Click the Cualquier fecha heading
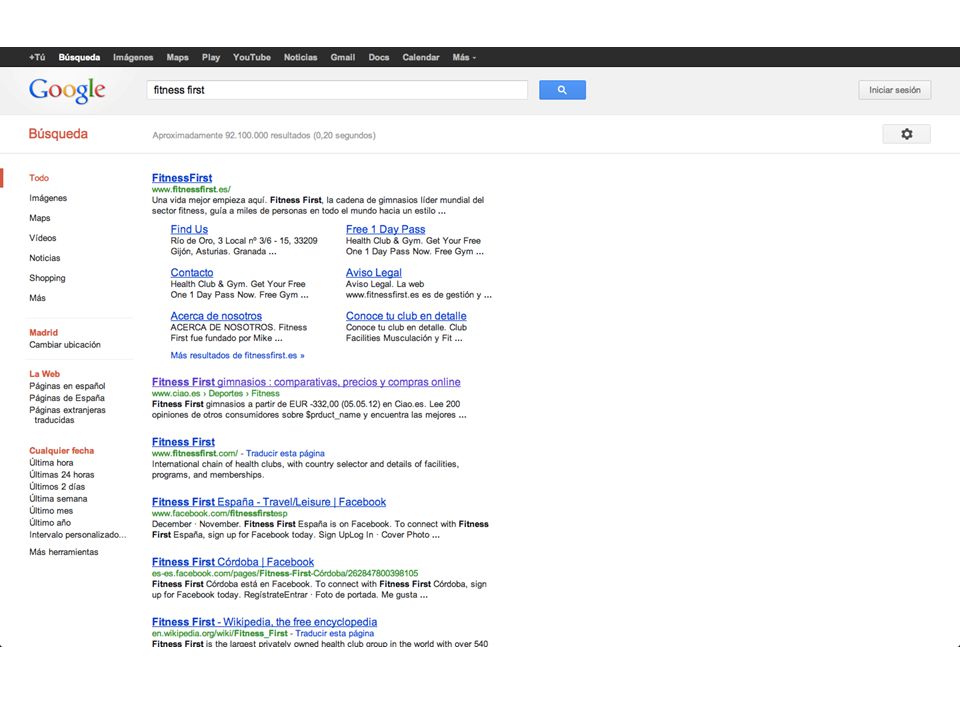960x720 pixels. pyautogui.click(x=62, y=451)
